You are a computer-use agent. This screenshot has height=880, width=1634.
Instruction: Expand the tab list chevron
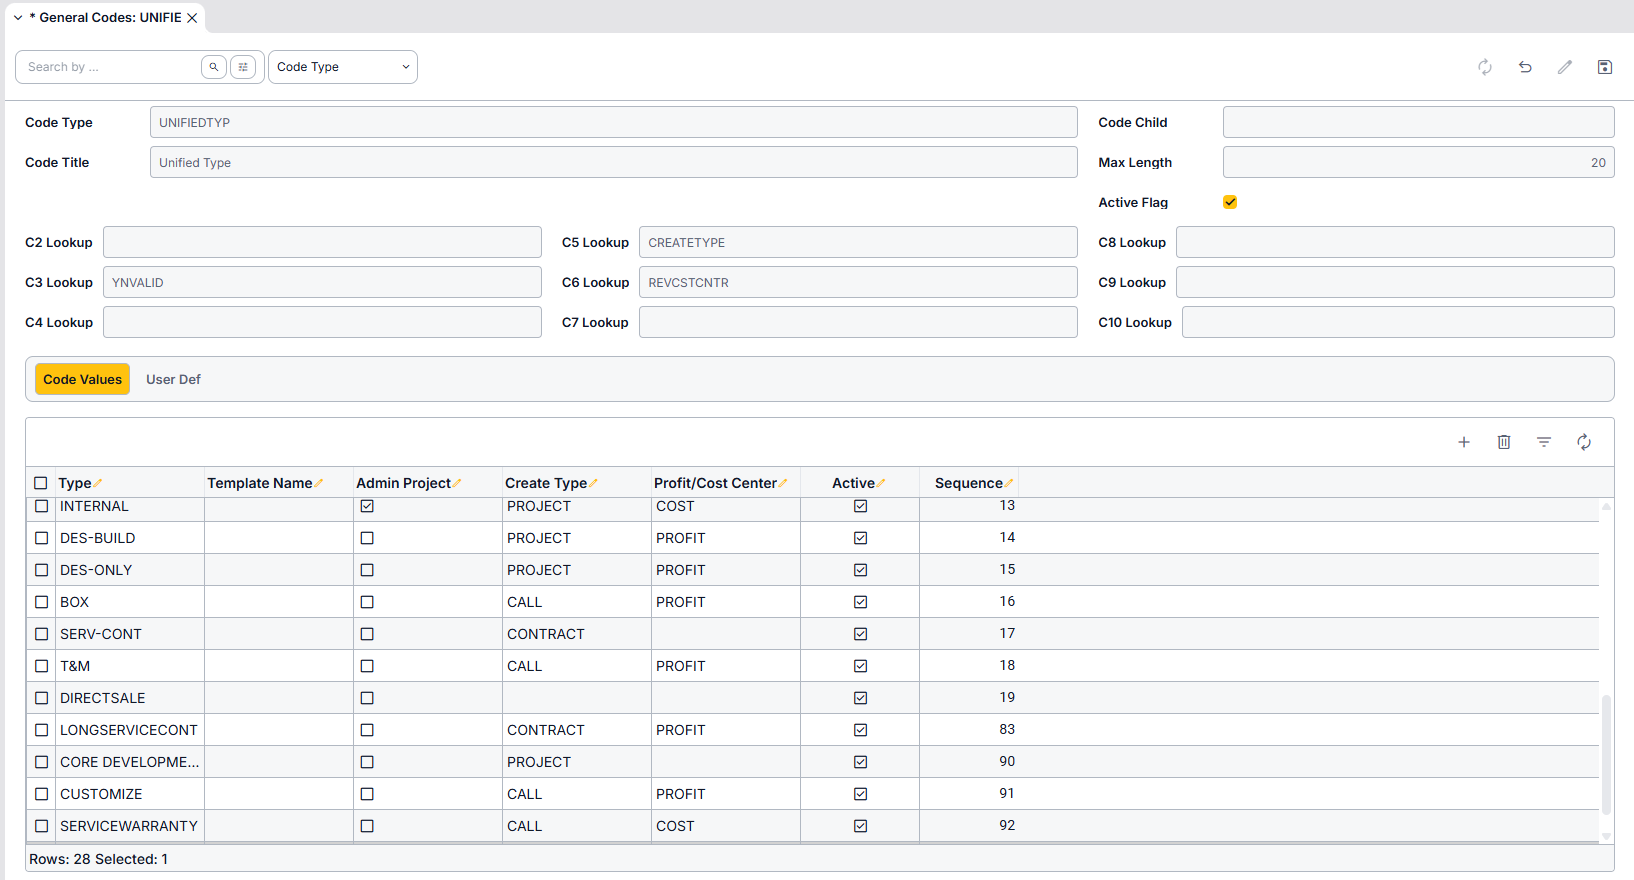pos(18,18)
